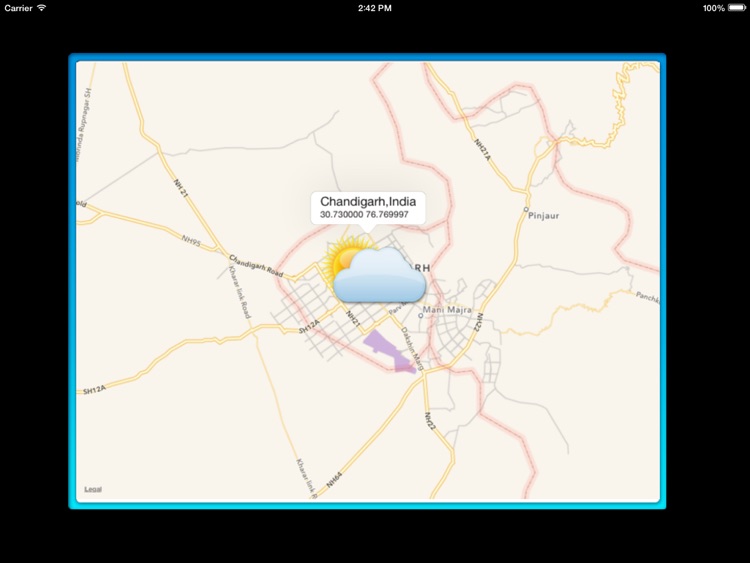Tap the 100% battery percentage text

(714, 8)
